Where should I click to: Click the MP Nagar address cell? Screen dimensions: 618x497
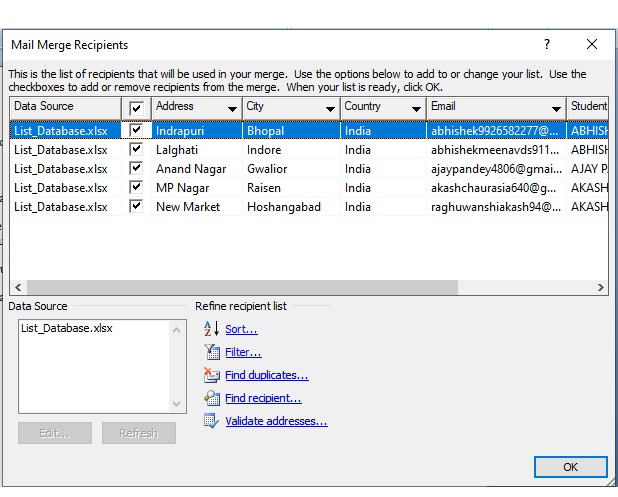click(197, 188)
